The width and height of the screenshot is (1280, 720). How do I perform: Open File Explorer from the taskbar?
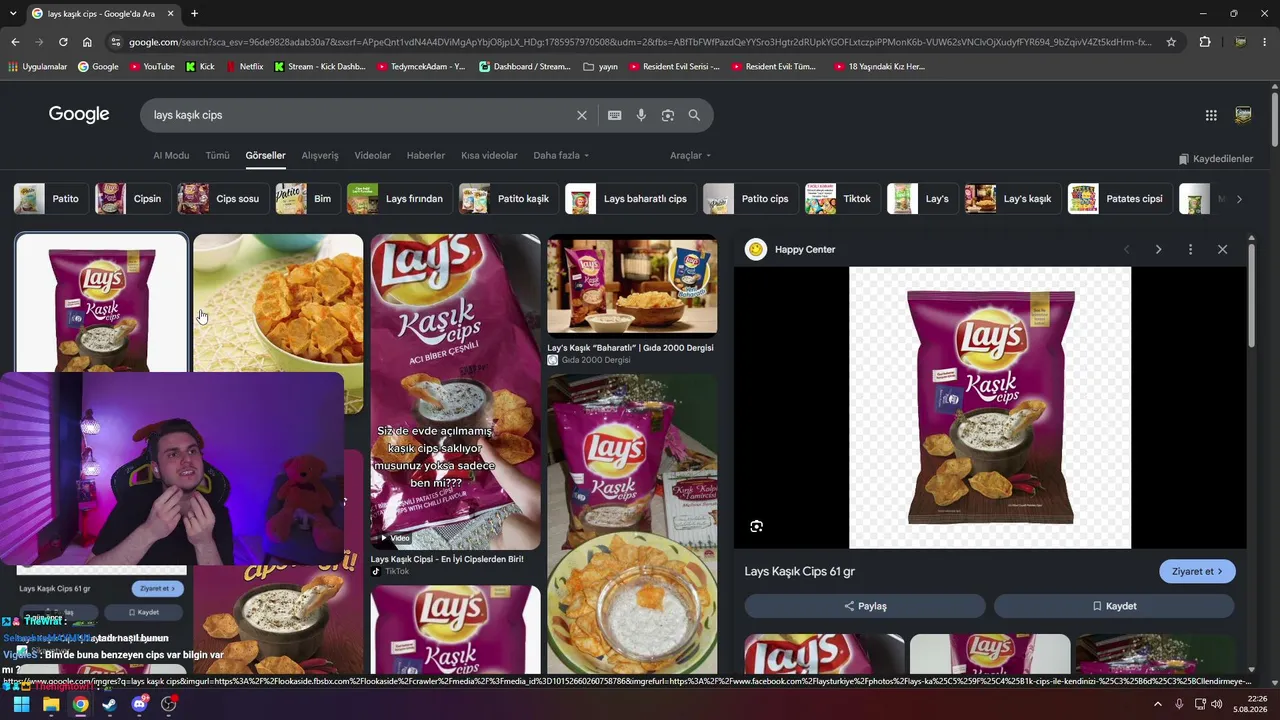[x=51, y=704]
